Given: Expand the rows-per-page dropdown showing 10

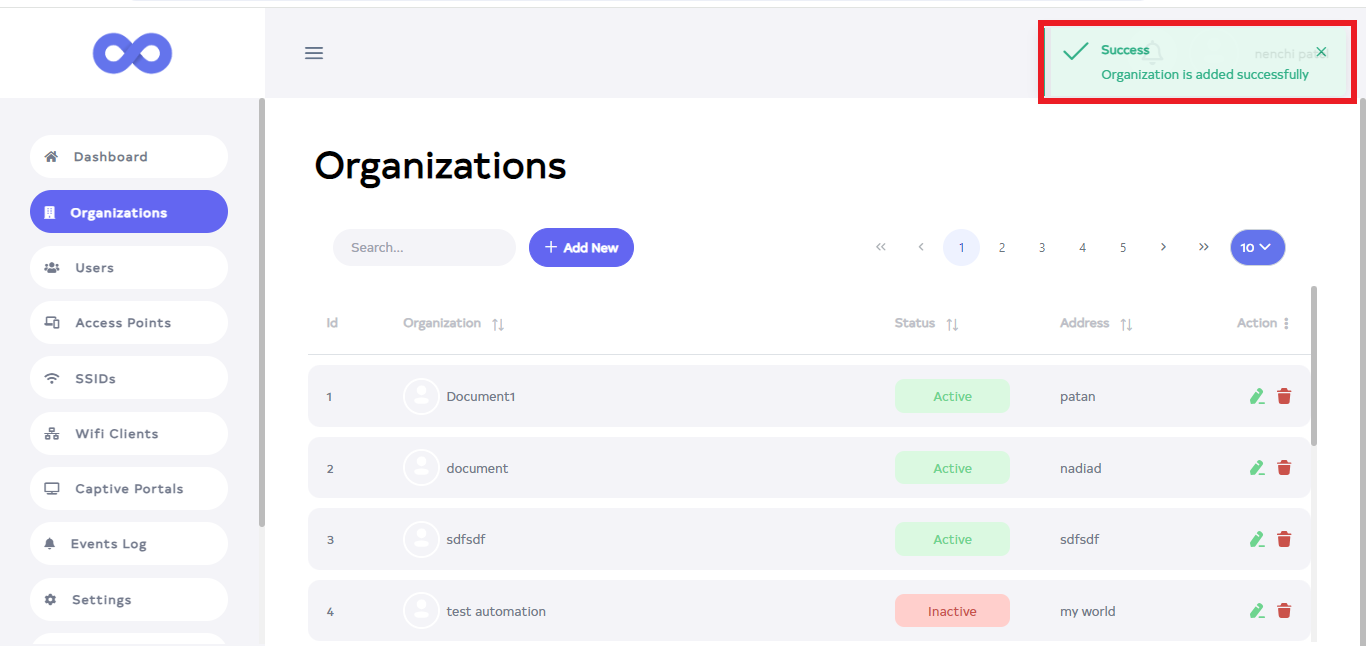Looking at the screenshot, I should pos(1257,247).
